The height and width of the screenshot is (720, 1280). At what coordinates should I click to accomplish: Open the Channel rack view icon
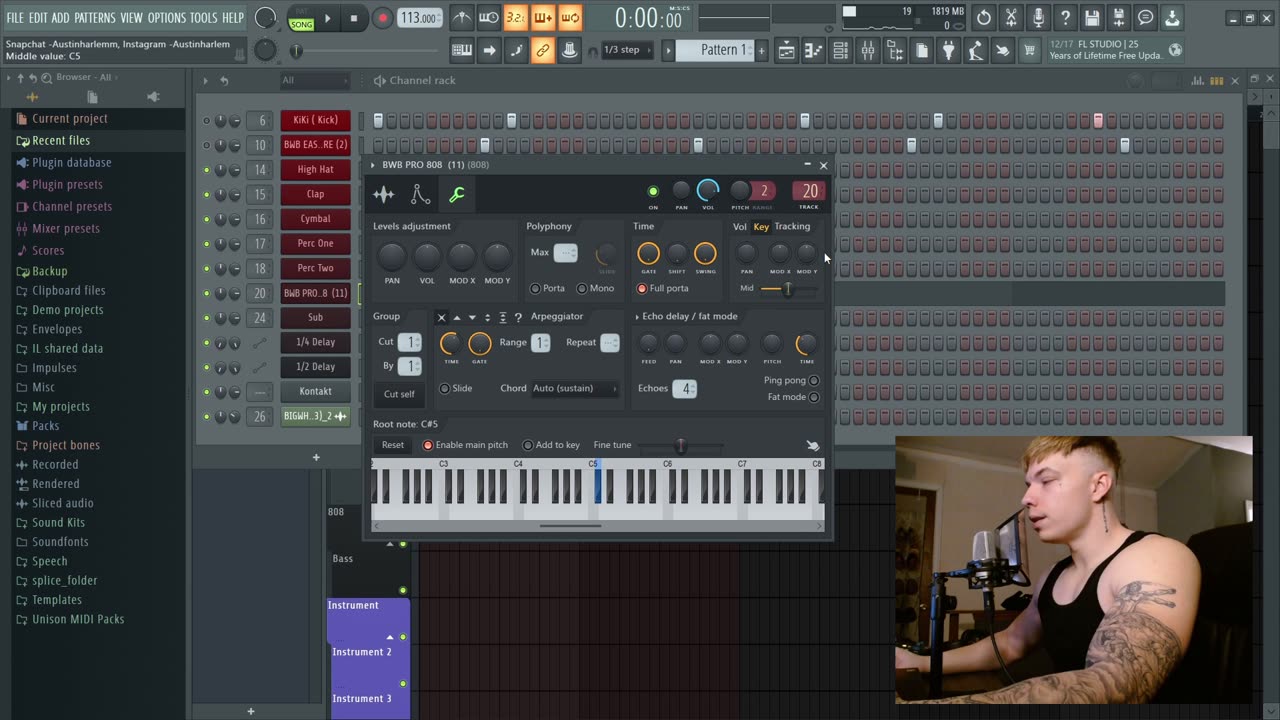841,50
